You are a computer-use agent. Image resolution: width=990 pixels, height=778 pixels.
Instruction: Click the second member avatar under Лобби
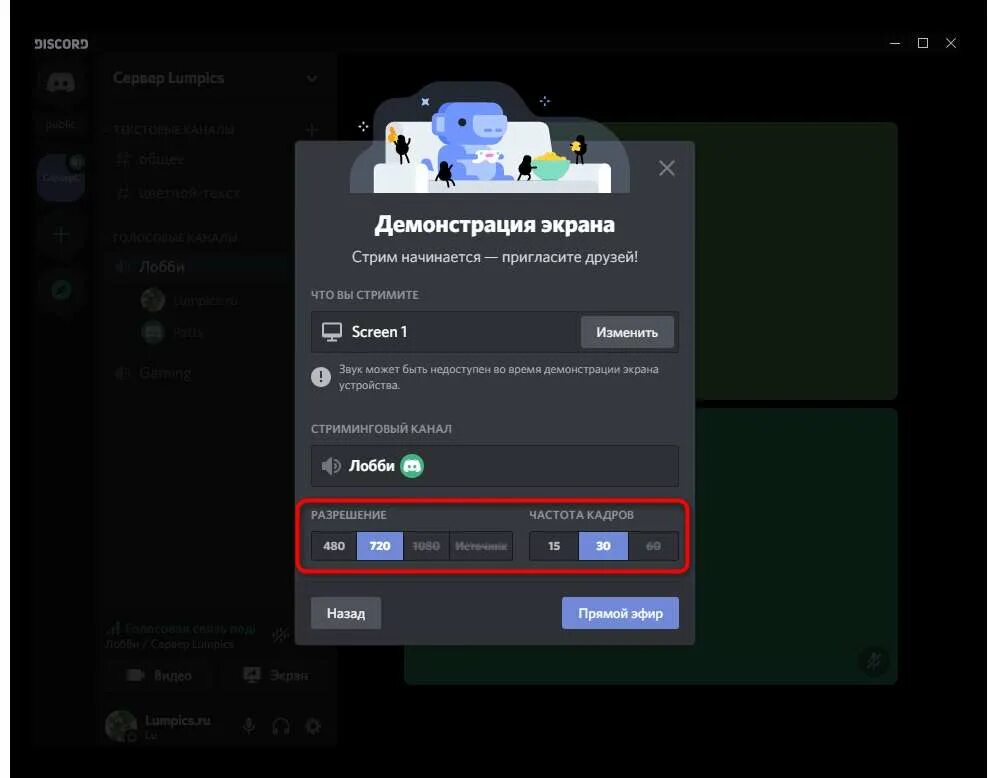tap(153, 332)
